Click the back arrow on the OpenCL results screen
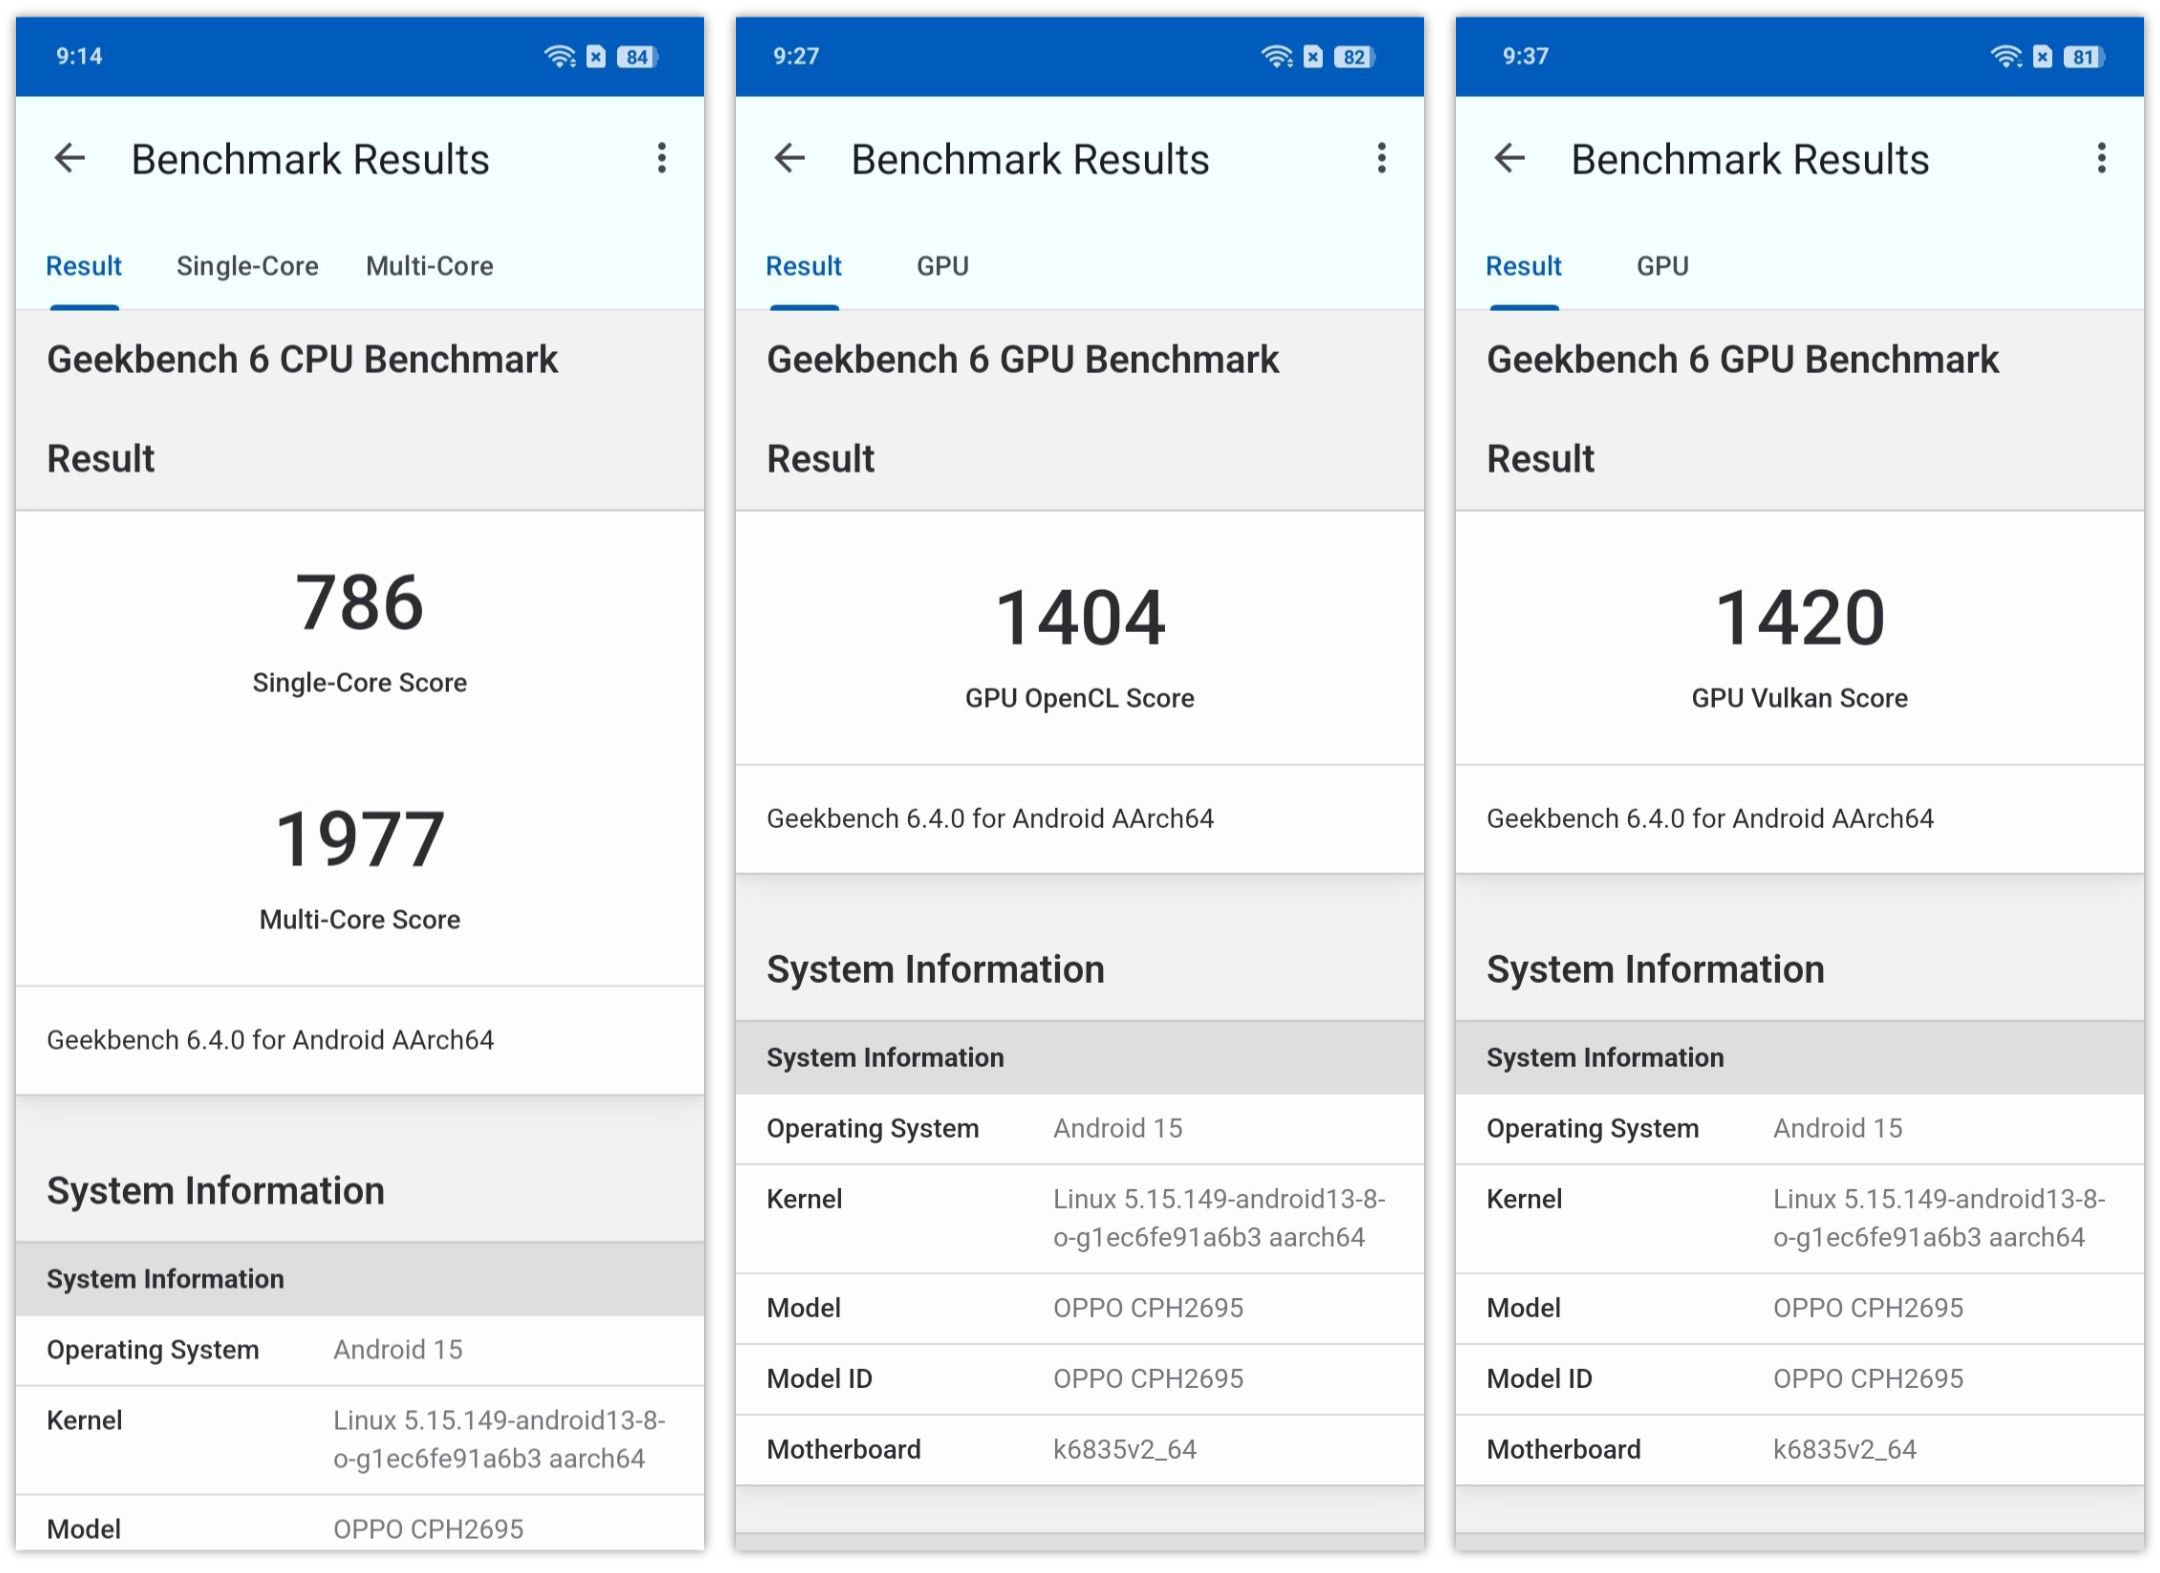This screenshot has height=1573, width=2160. [x=791, y=158]
